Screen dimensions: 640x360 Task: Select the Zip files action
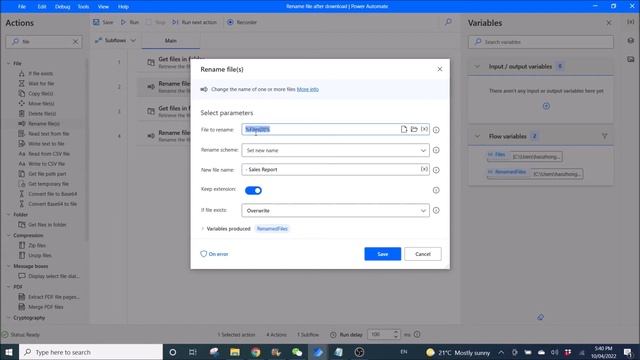(37, 245)
